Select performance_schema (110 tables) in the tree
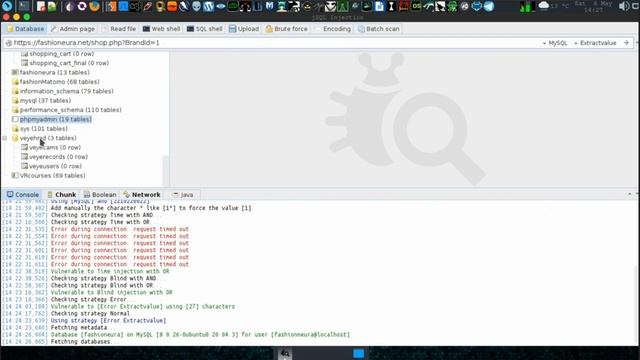Image resolution: width=640 pixels, height=360 pixels. [x=71, y=110]
